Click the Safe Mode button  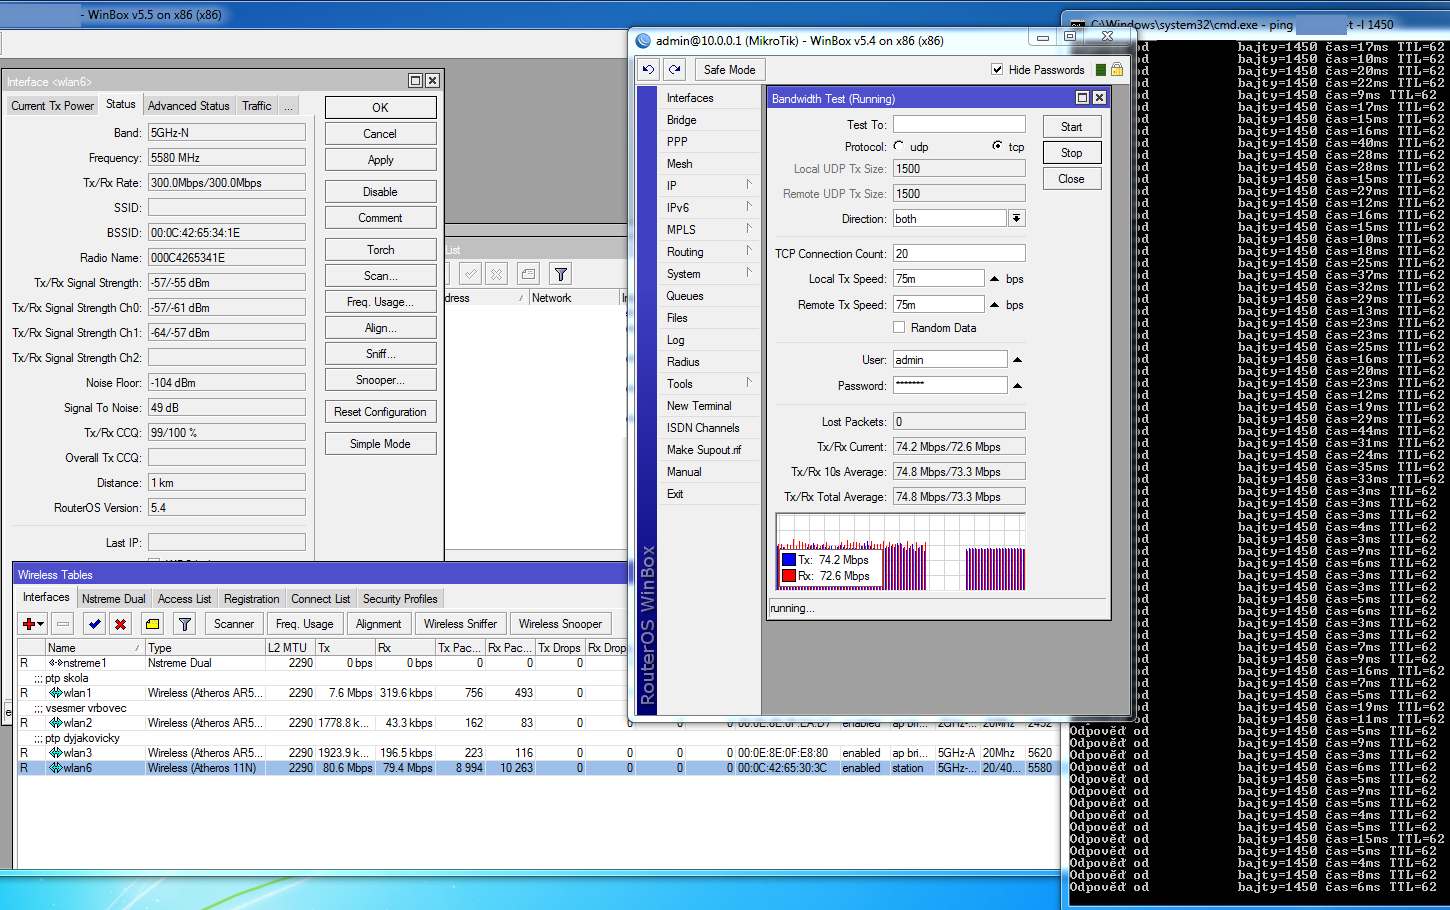click(x=729, y=69)
